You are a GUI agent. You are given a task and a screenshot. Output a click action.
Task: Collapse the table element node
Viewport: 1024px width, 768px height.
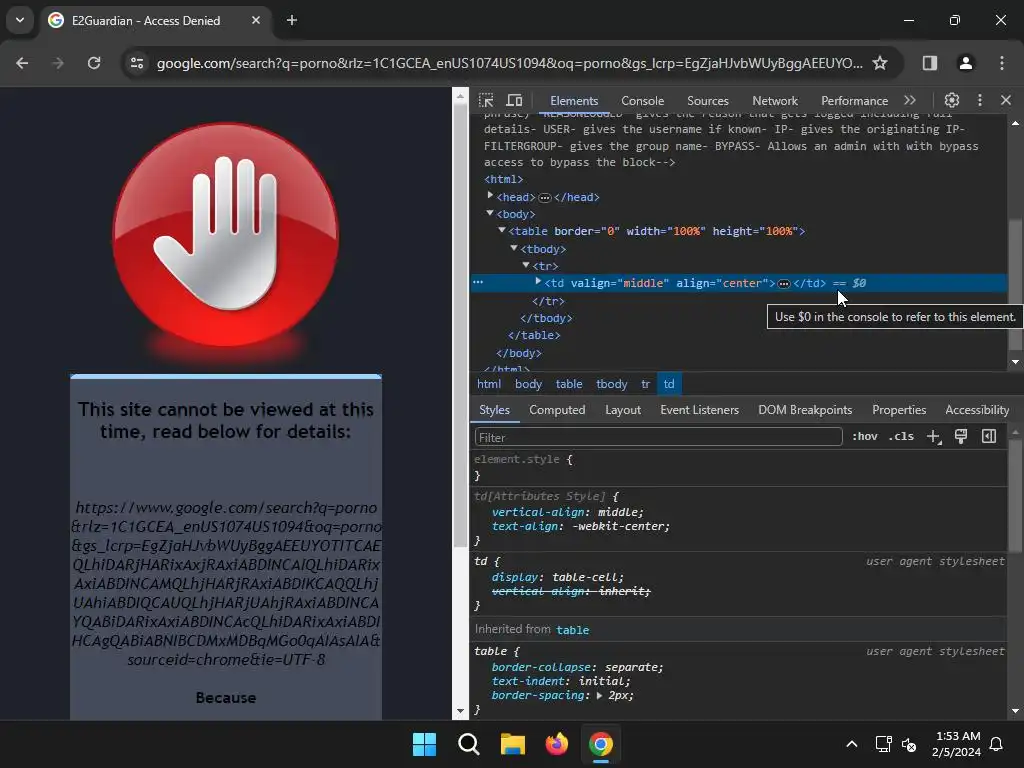pyautogui.click(x=502, y=230)
